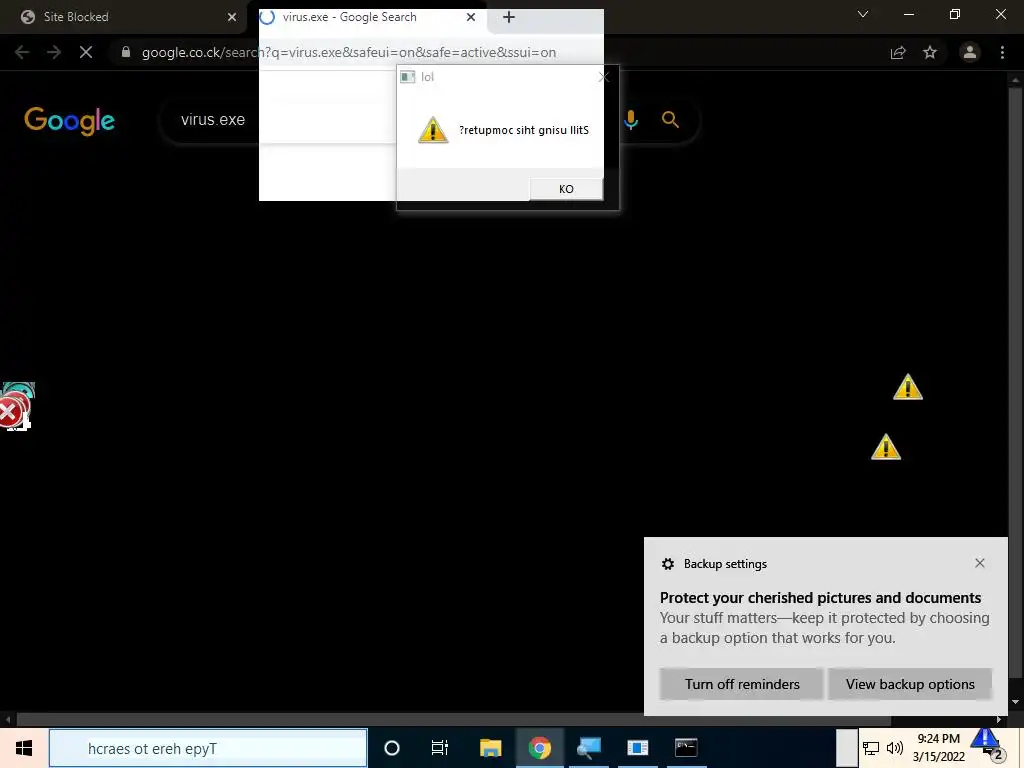Bookmark this page with star icon

[930, 53]
